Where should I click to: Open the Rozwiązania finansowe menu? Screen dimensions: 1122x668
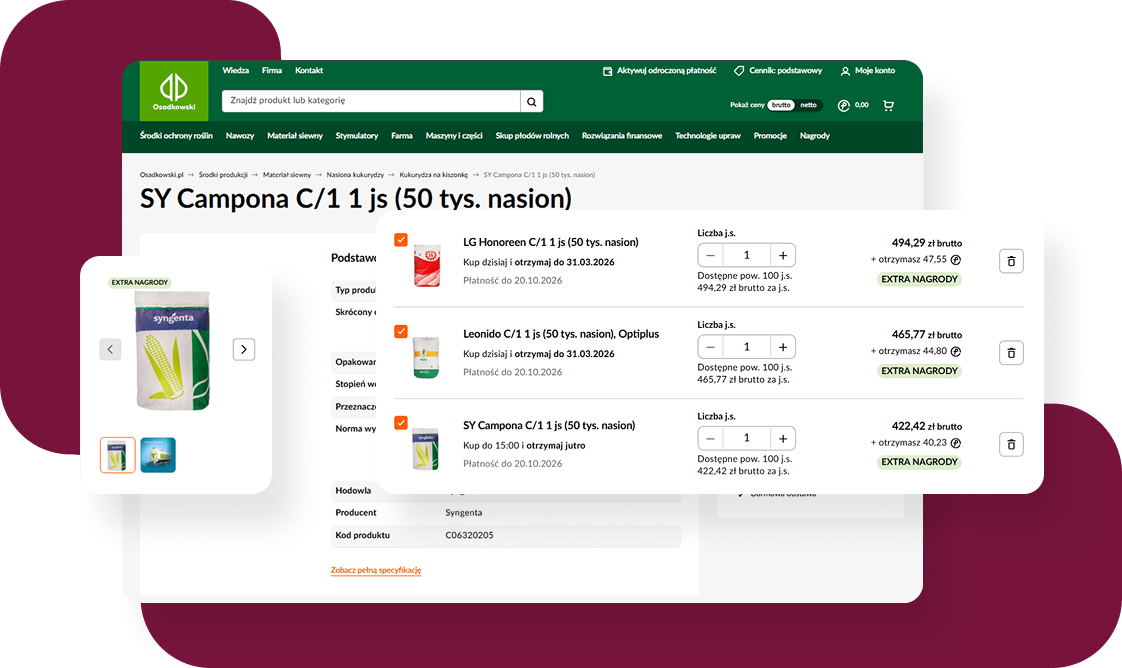click(622, 136)
